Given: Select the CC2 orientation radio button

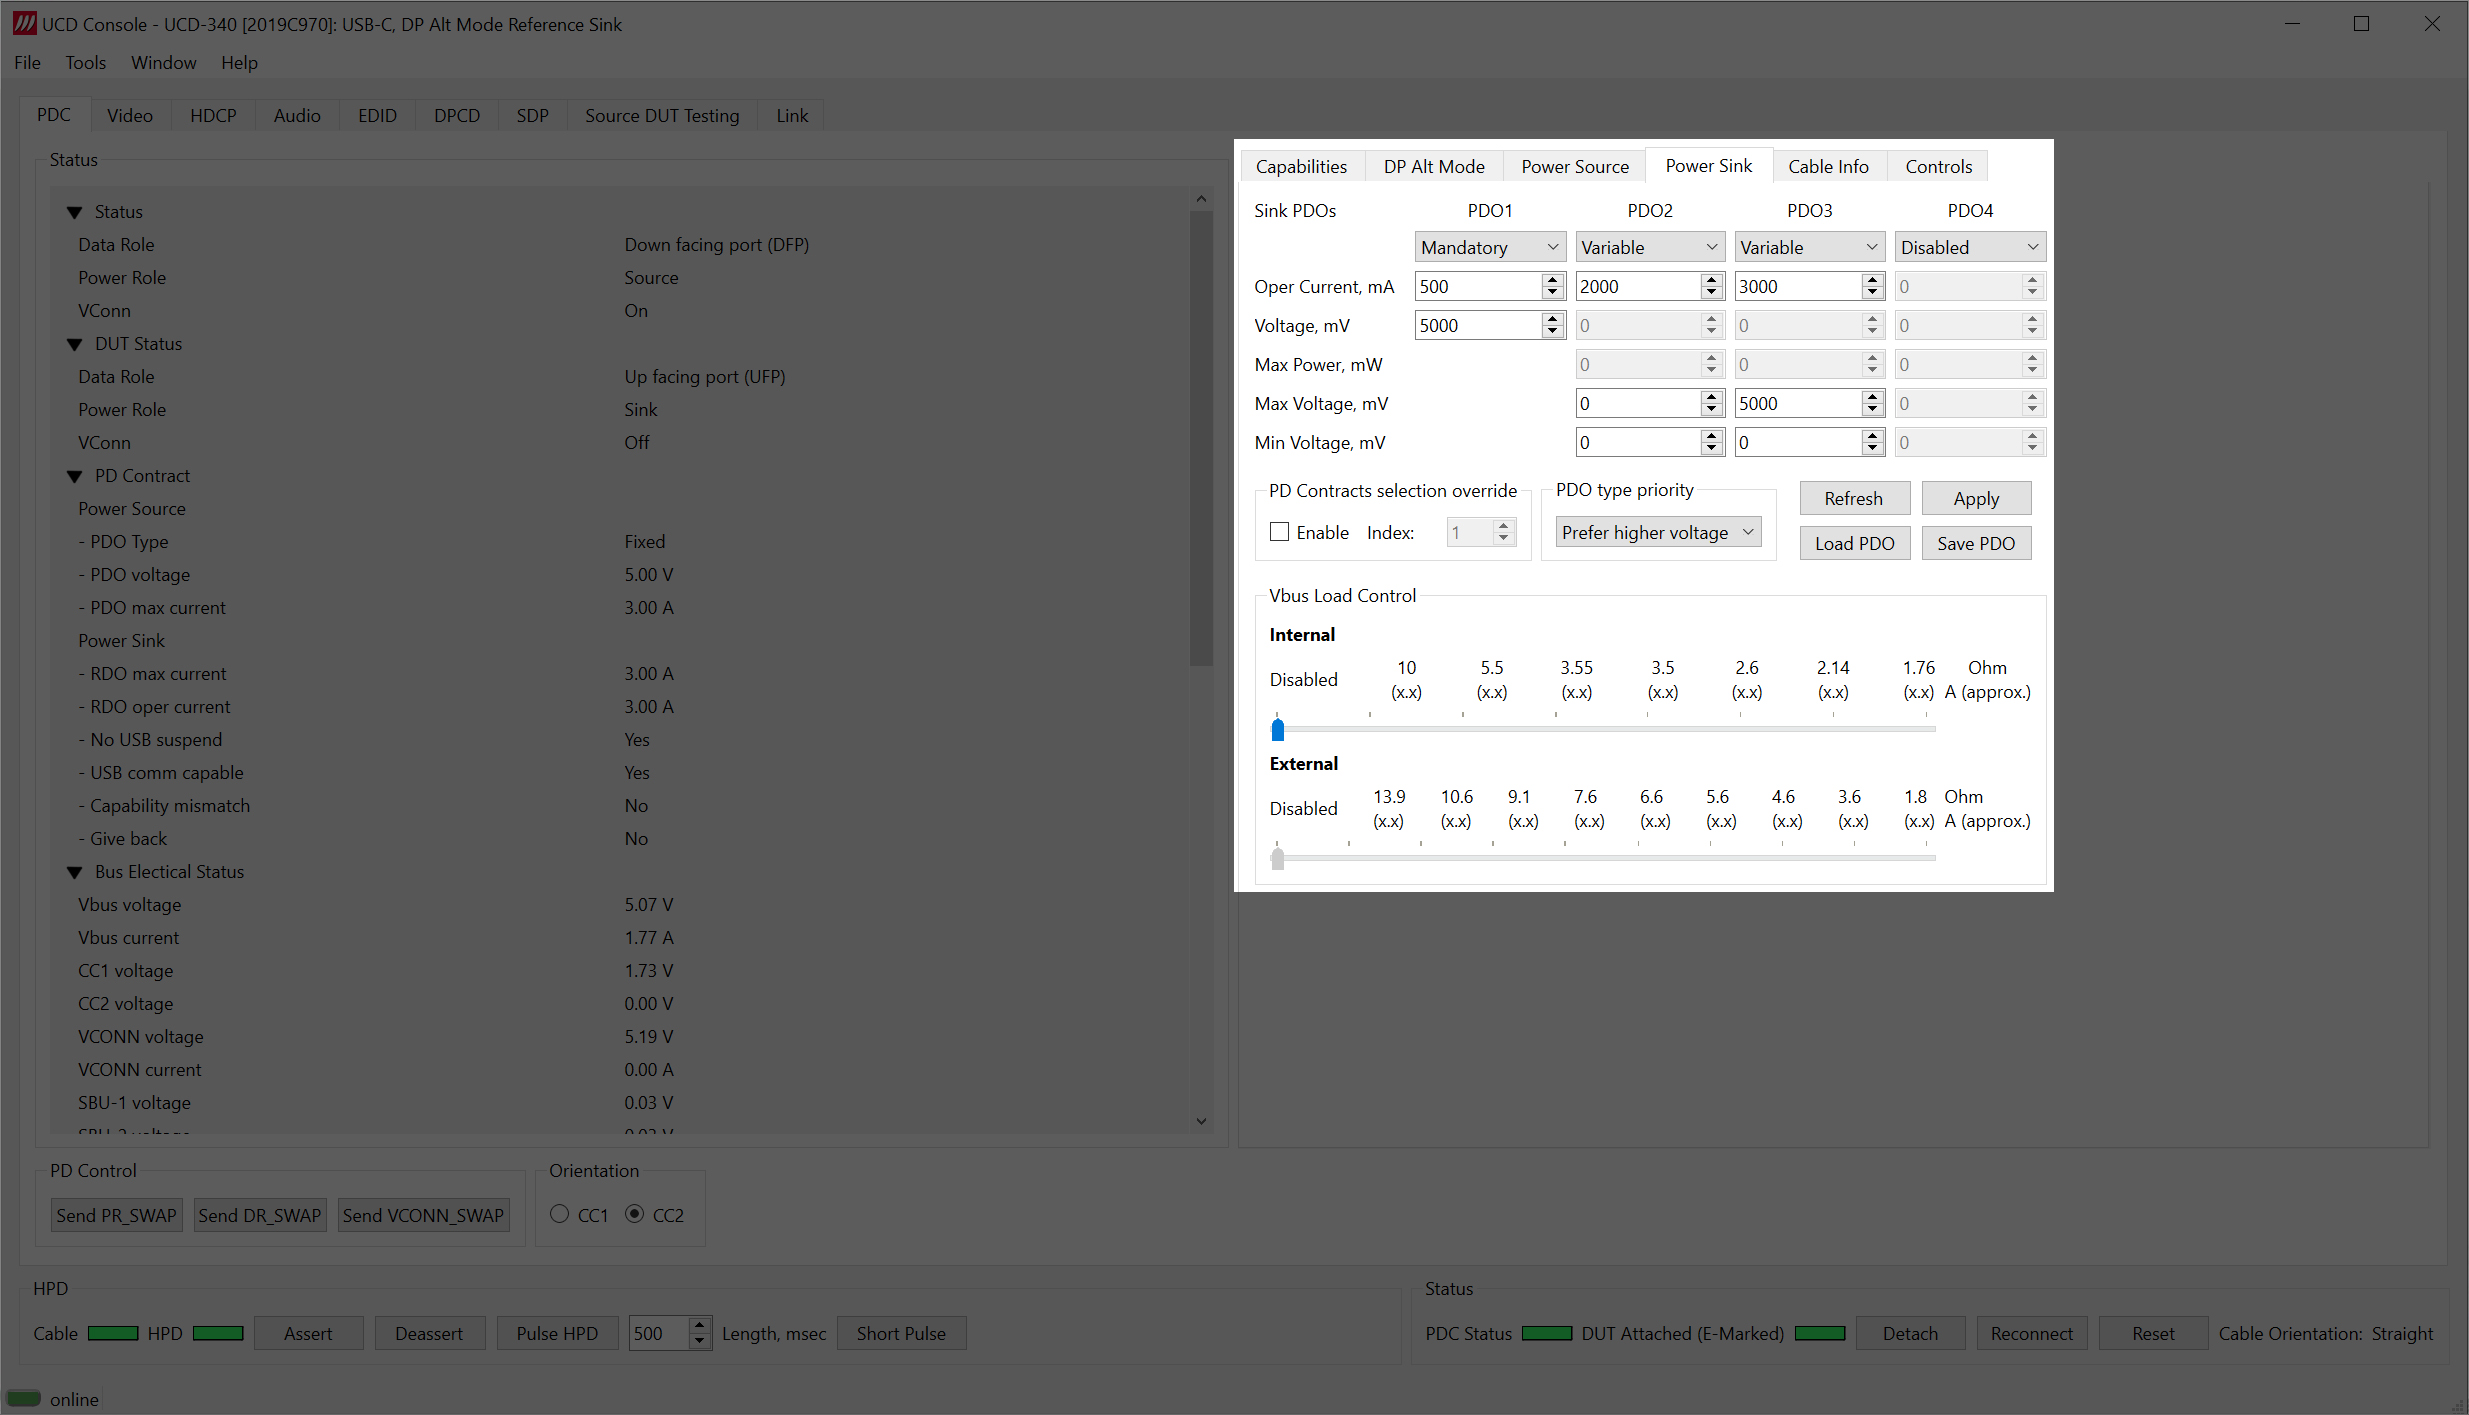Looking at the screenshot, I should point(634,1214).
